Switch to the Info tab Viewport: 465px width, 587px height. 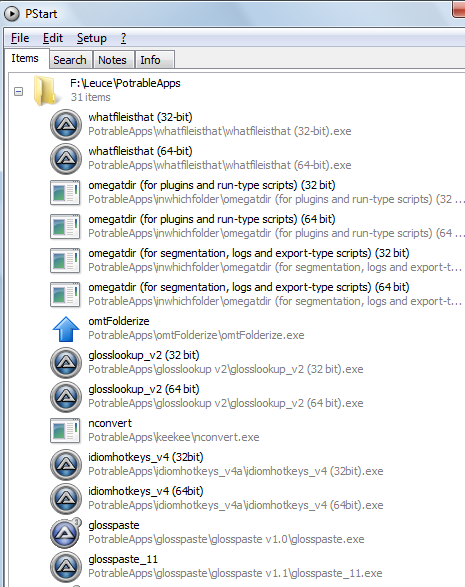pyautogui.click(x=150, y=60)
